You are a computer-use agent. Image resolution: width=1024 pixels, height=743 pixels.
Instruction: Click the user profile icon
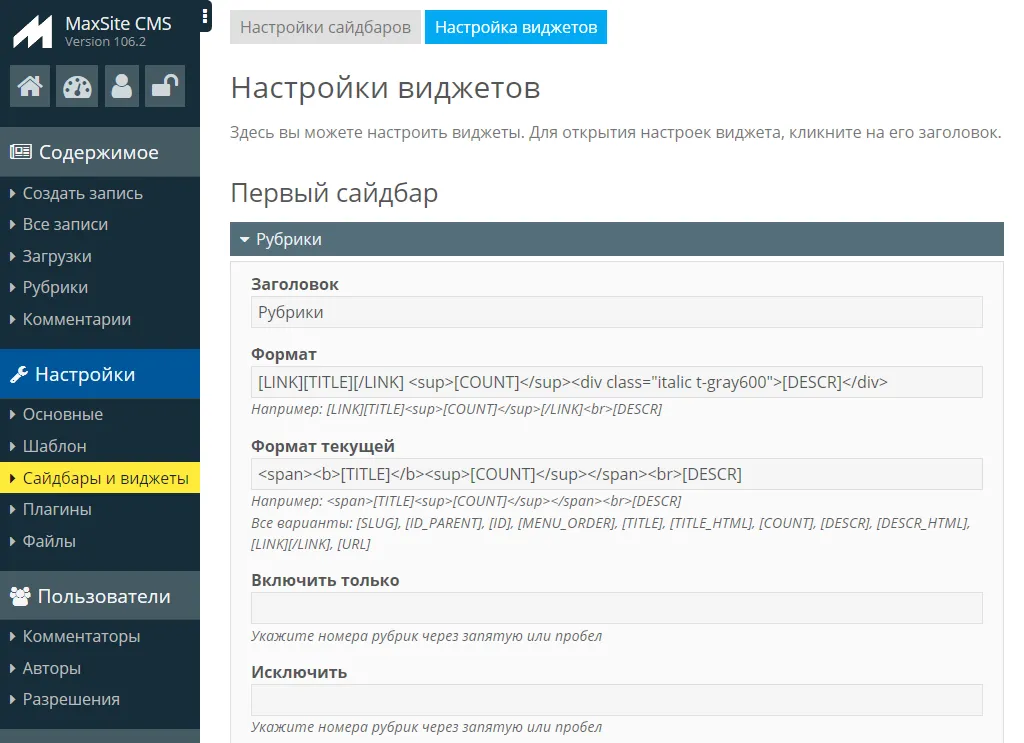[122, 86]
